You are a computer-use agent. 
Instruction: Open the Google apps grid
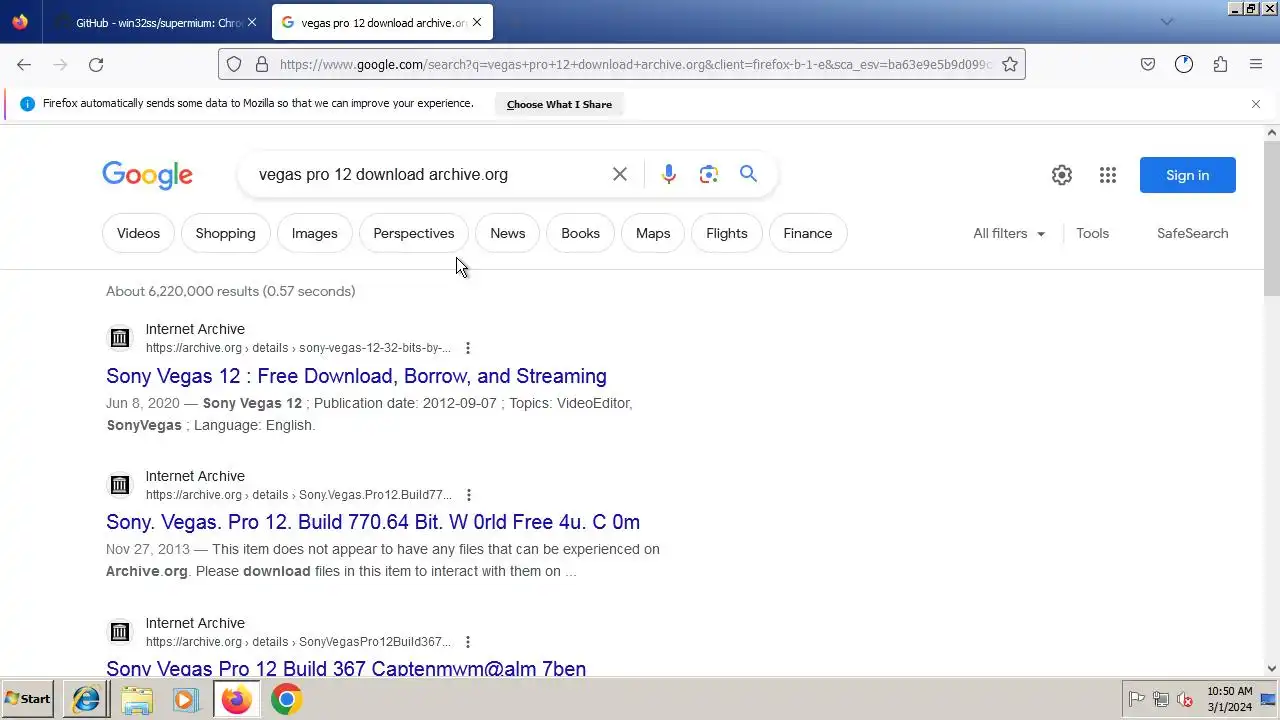click(1108, 175)
